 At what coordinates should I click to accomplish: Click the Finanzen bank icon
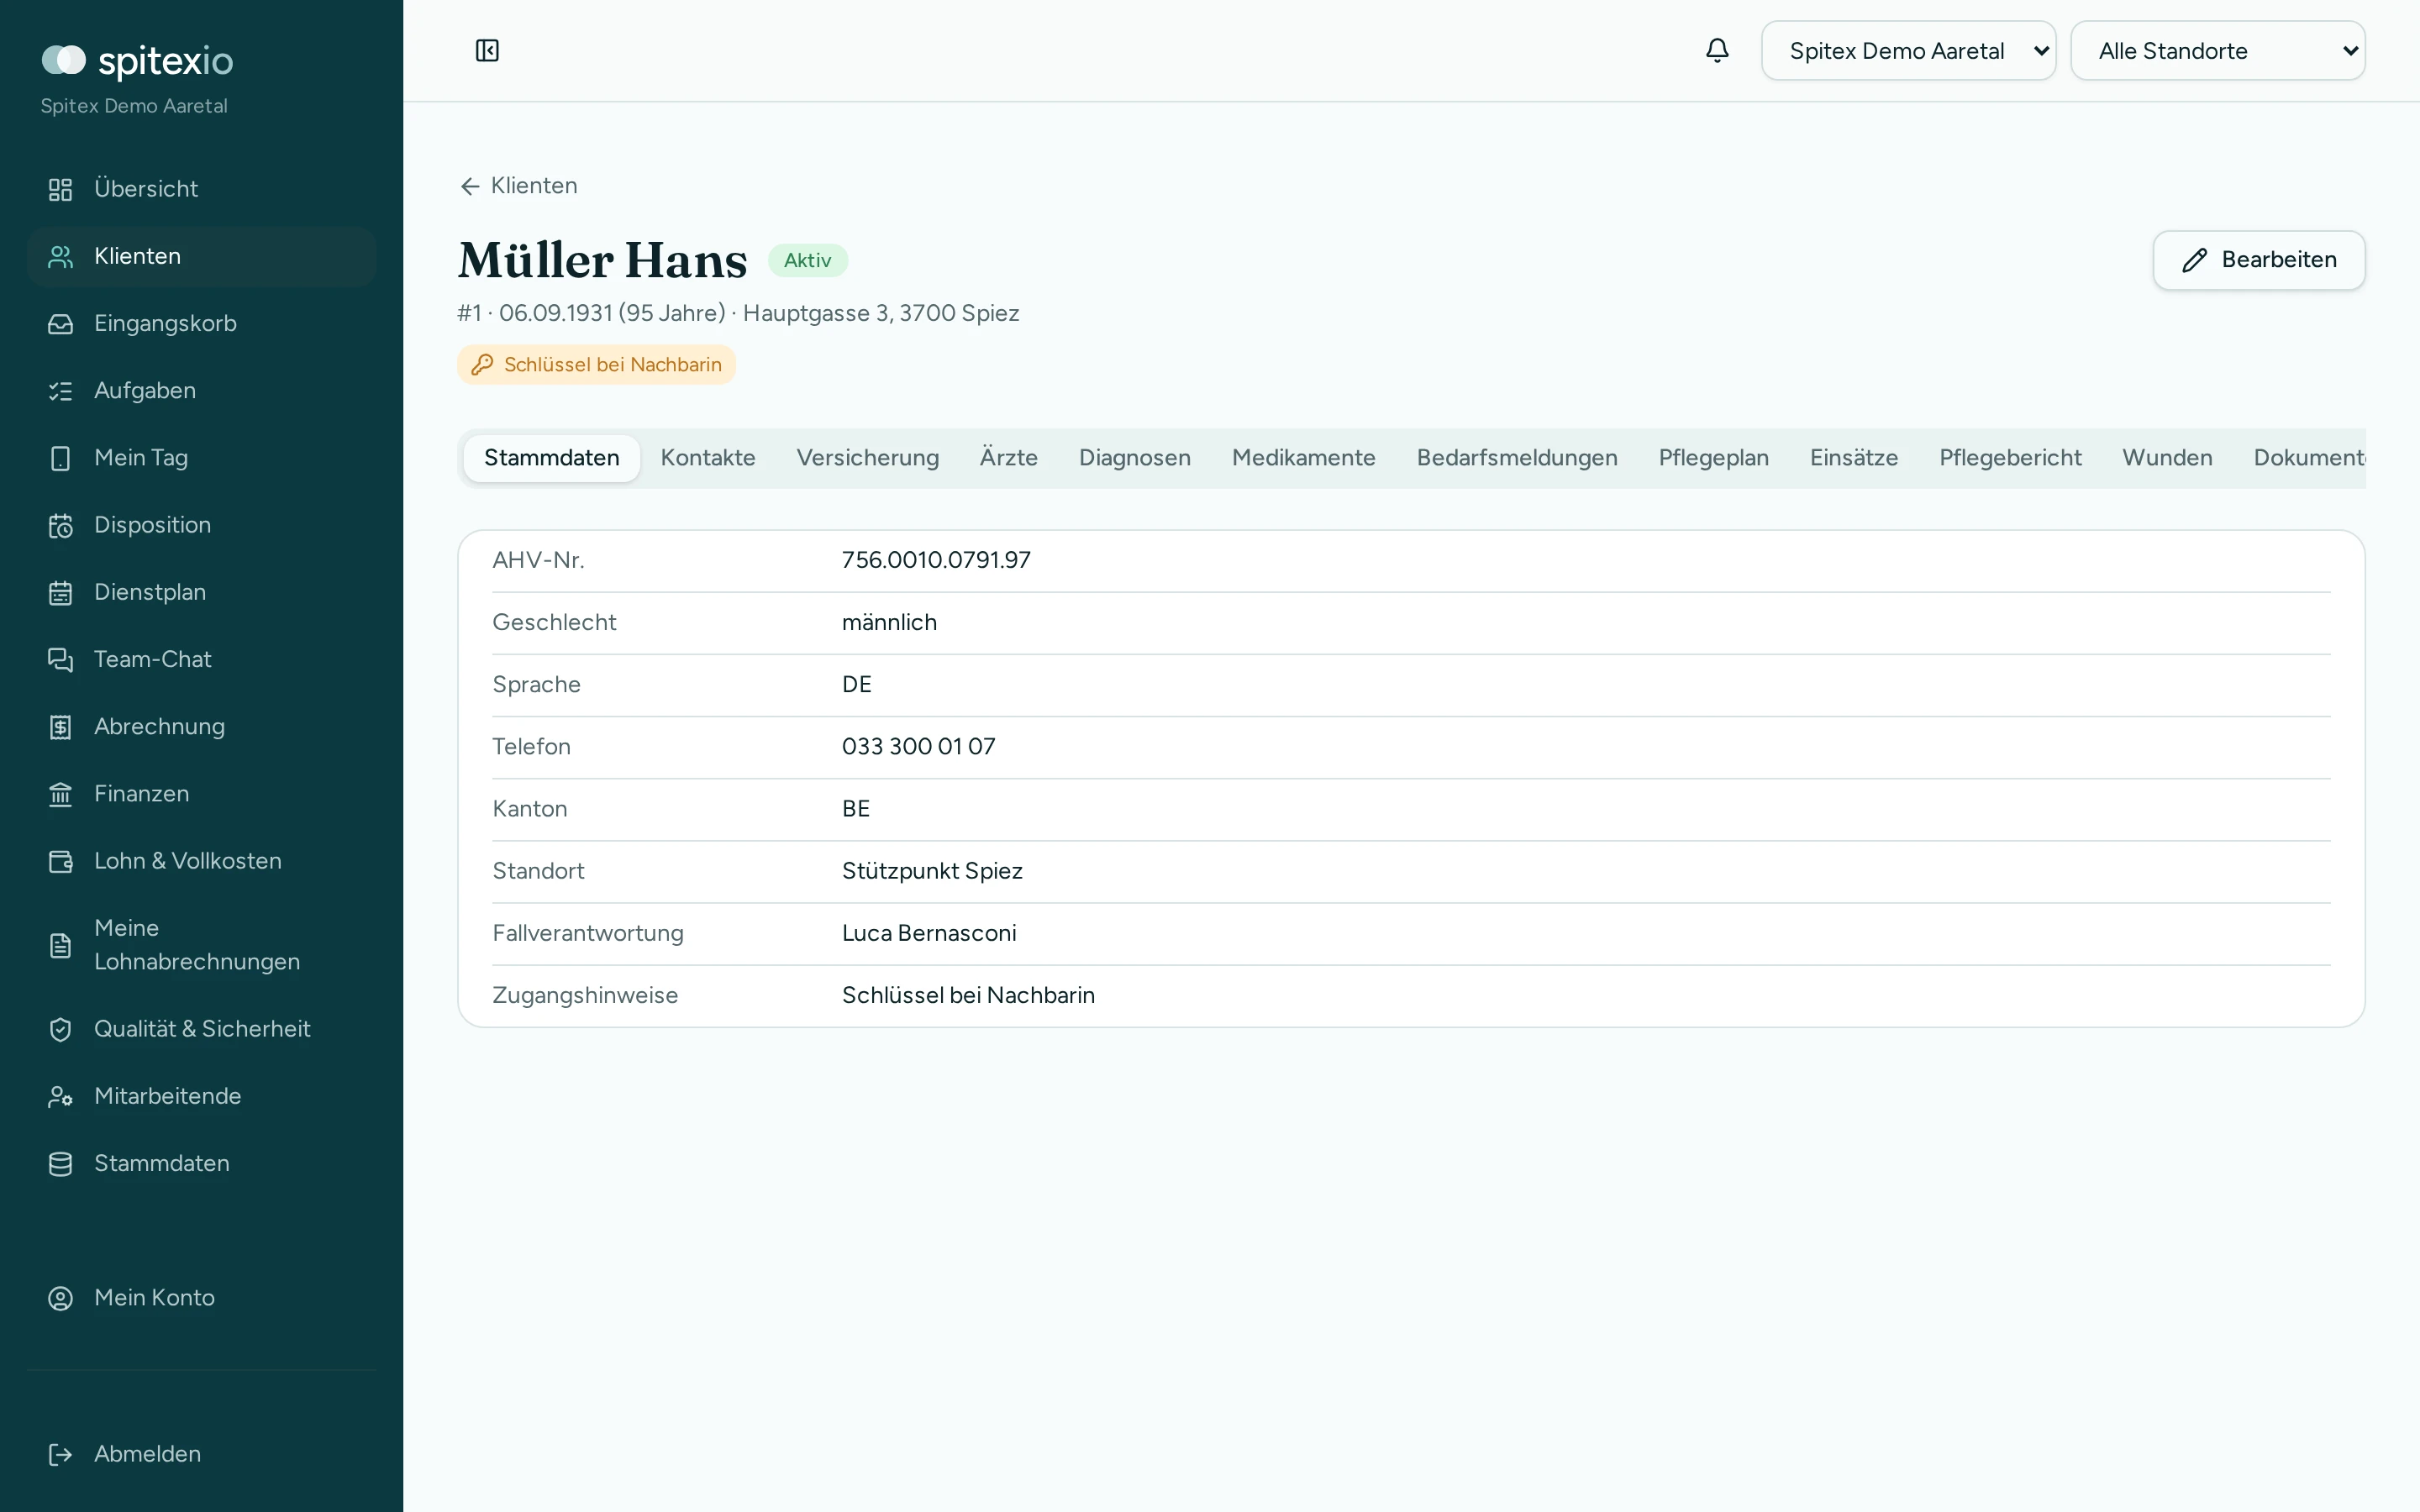[x=61, y=794]
